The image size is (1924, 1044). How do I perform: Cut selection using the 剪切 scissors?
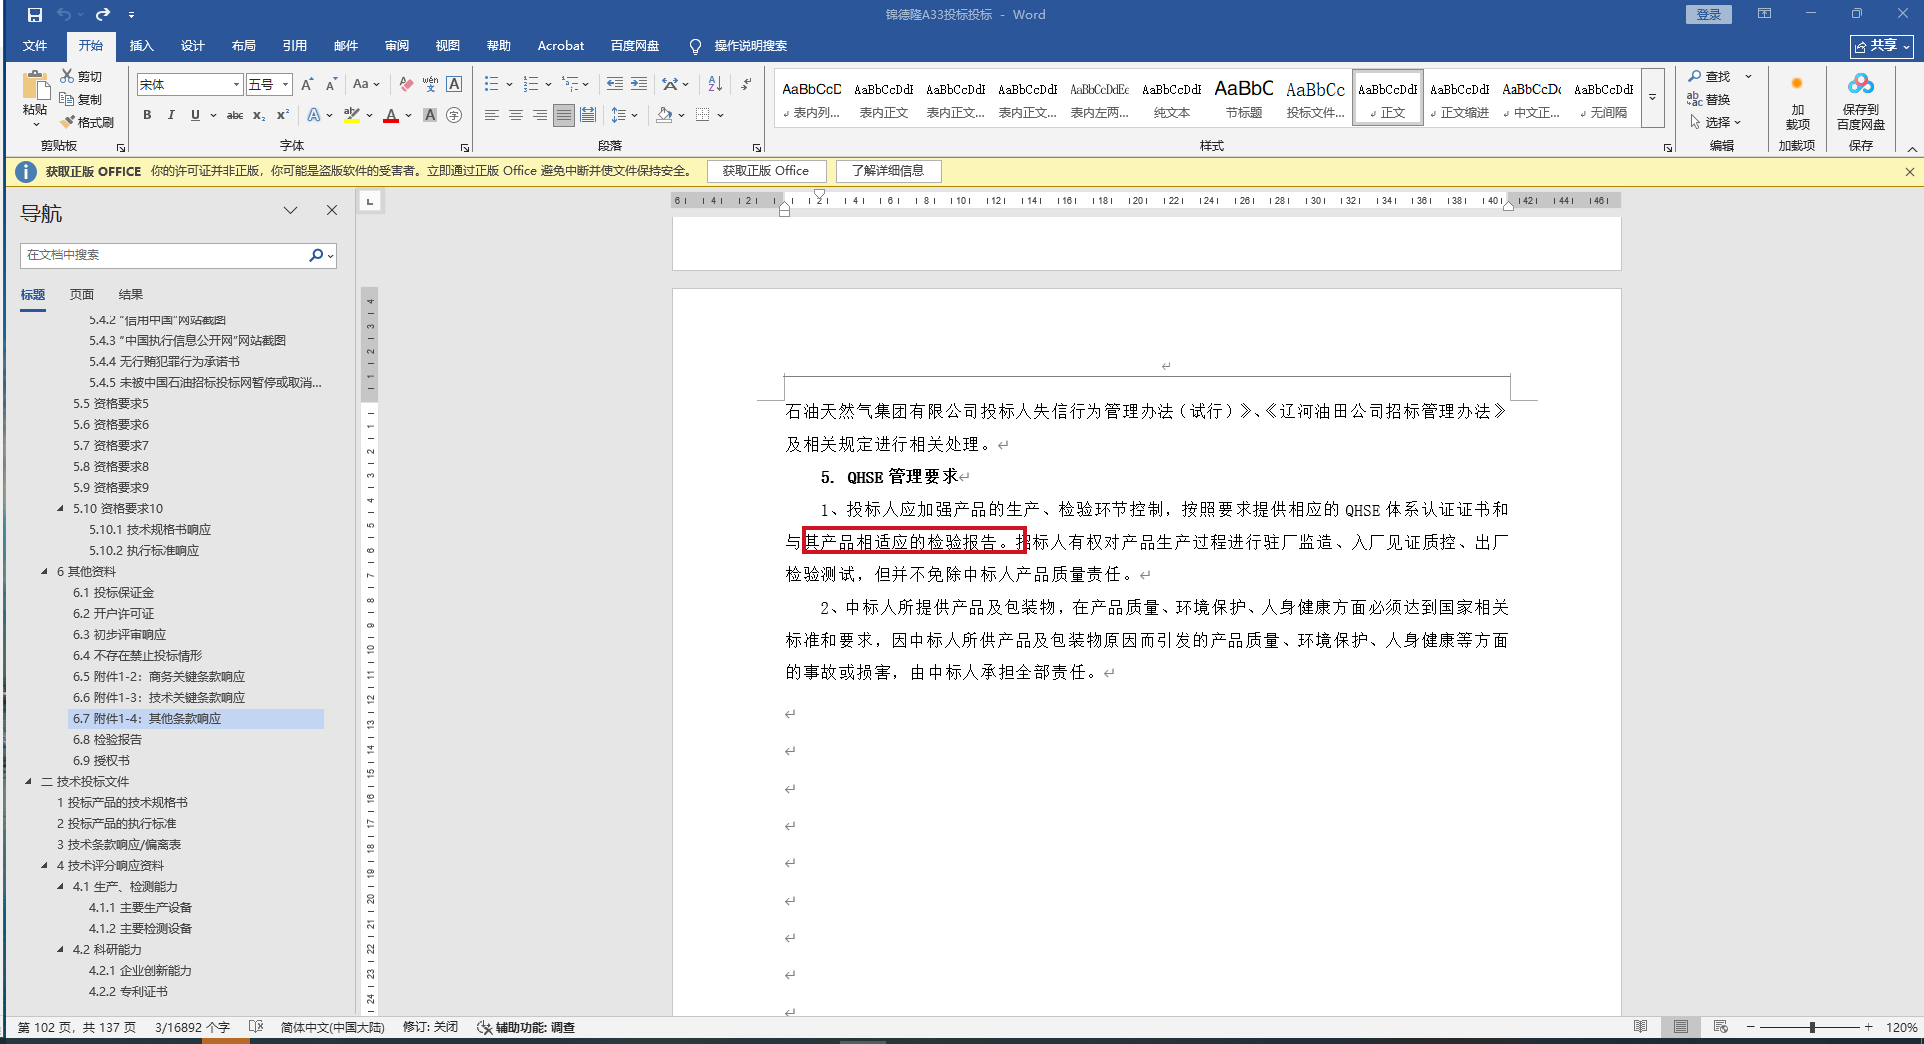click(x=81, y=76)
